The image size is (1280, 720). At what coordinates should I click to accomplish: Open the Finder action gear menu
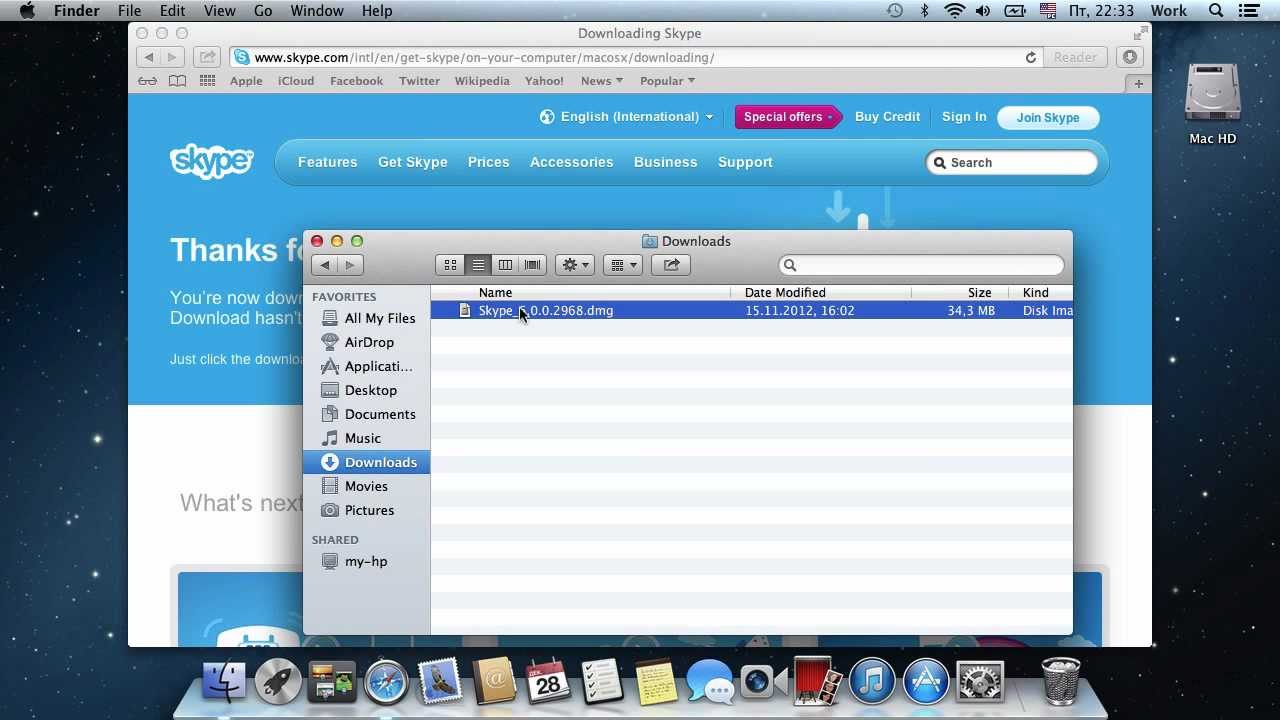pyautogui.click(x=575, y=265)
